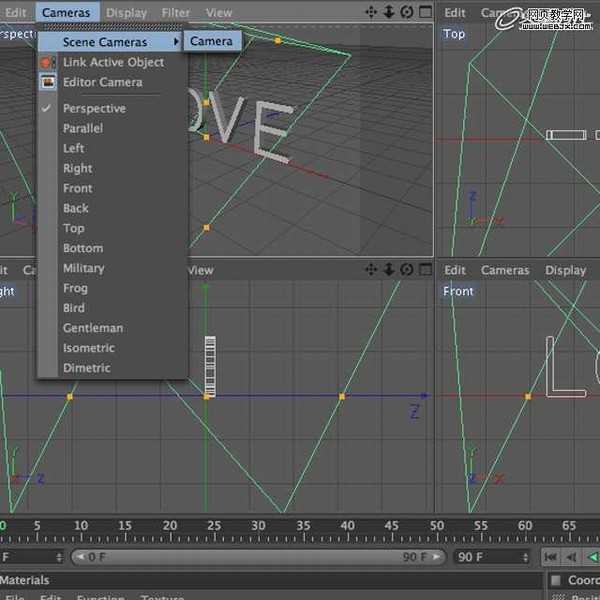
Task: Select the checked Perspective projection
Action: tap(94, 108)
